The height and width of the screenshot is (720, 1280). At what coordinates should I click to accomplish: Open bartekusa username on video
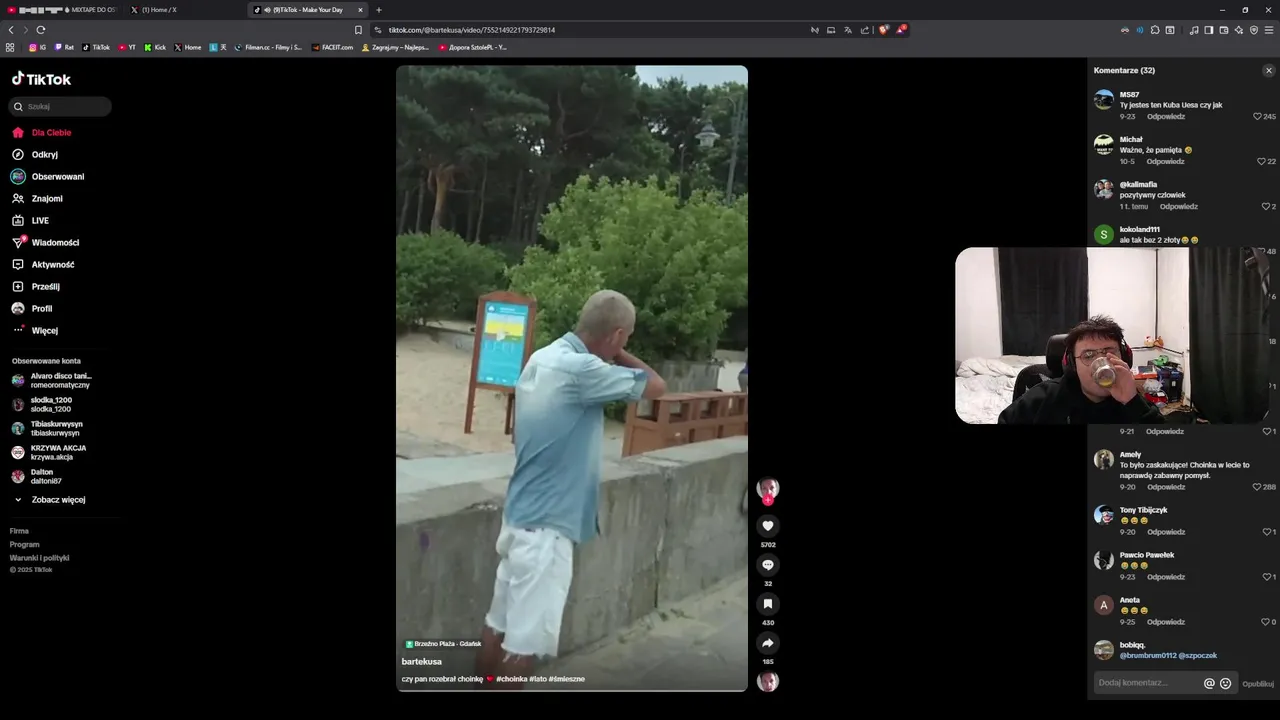pyautogui.click(x=421, y=662)
